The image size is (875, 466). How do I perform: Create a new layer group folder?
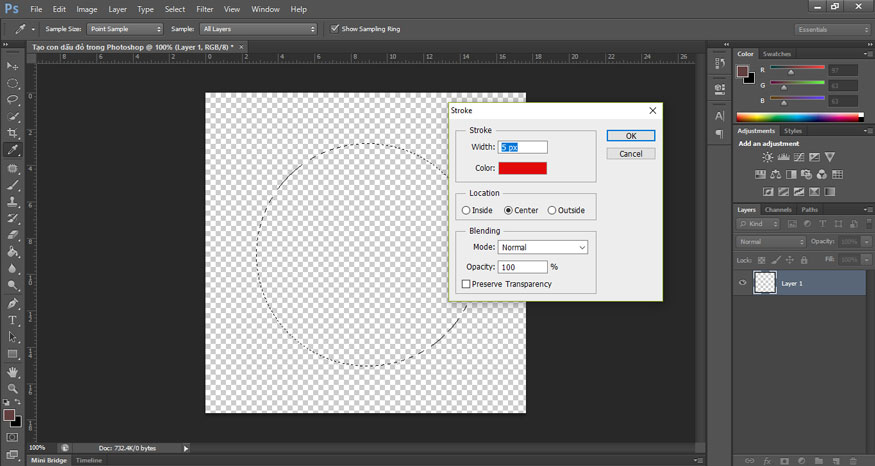tap(819, 461)
